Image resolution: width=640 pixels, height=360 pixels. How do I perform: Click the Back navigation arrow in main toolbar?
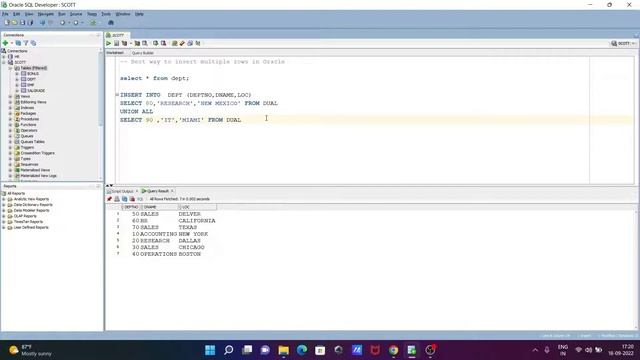coord(62,23)
